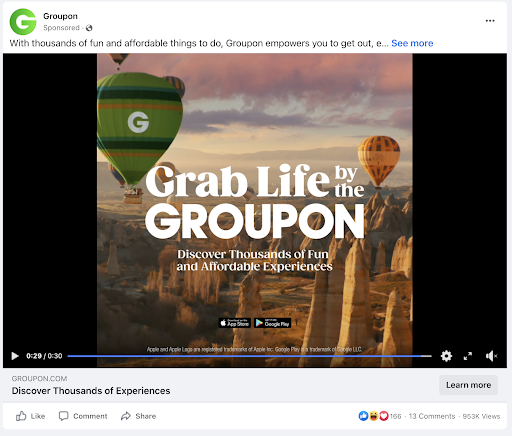Click the App Store badge in video
The height and width of the screenshot is (436, 512).
click(235, 323)
